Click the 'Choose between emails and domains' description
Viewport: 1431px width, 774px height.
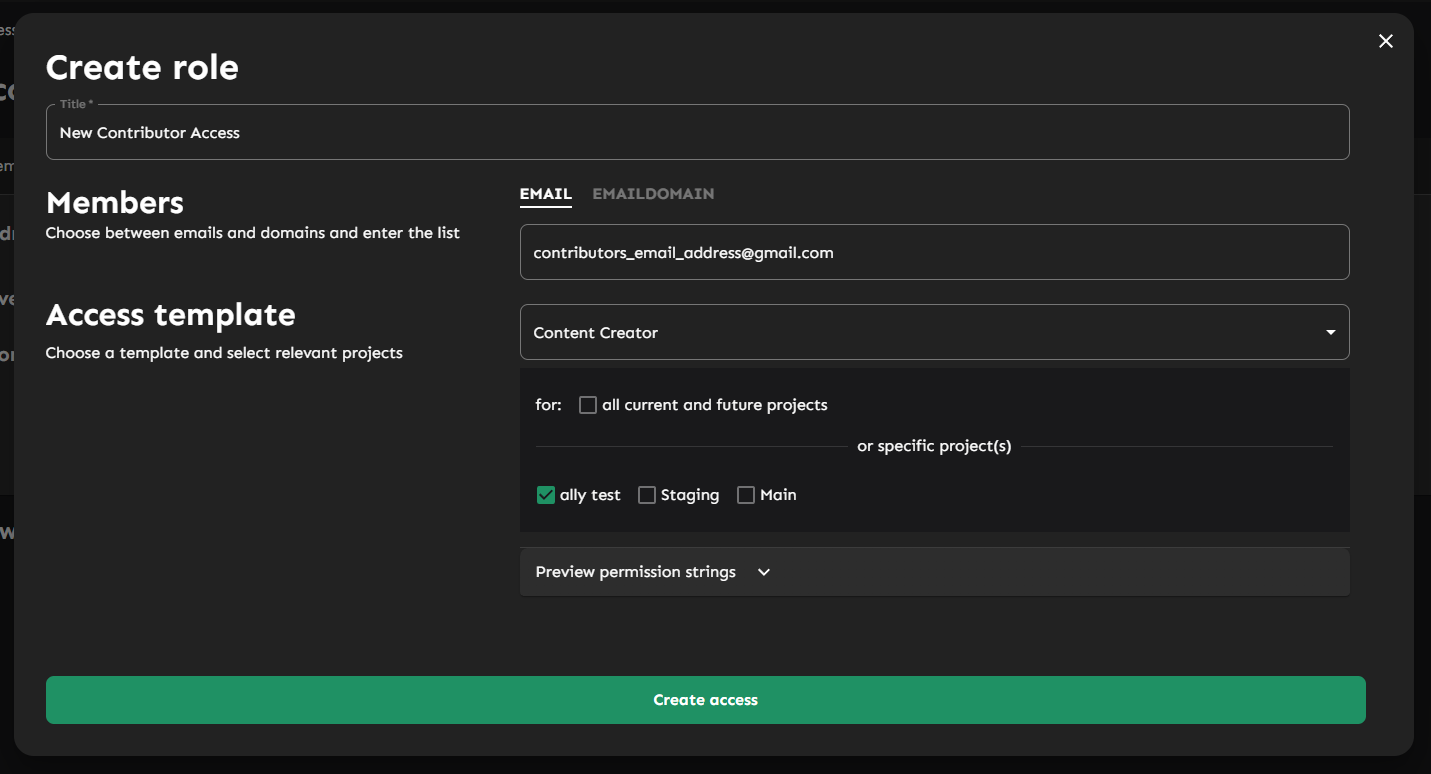click(x=253, y=233)
